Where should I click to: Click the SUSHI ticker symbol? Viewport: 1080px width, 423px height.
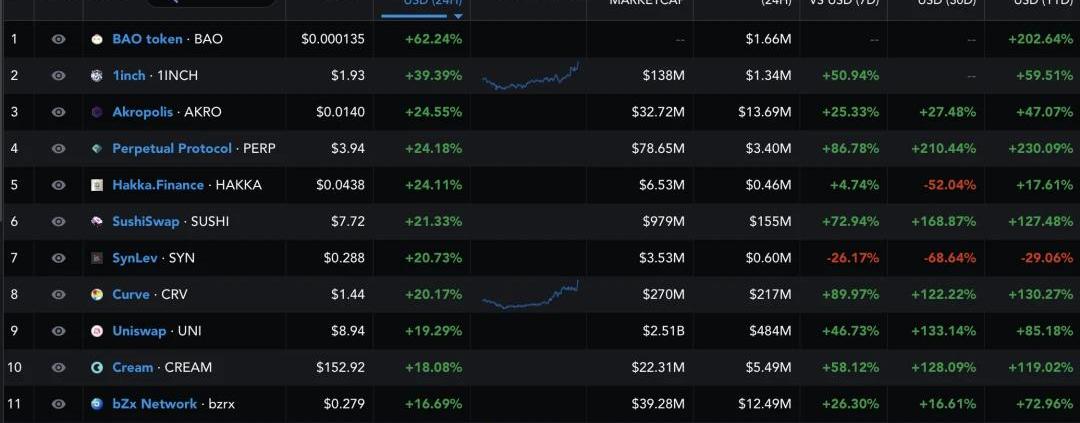click(x=210, y=222)
